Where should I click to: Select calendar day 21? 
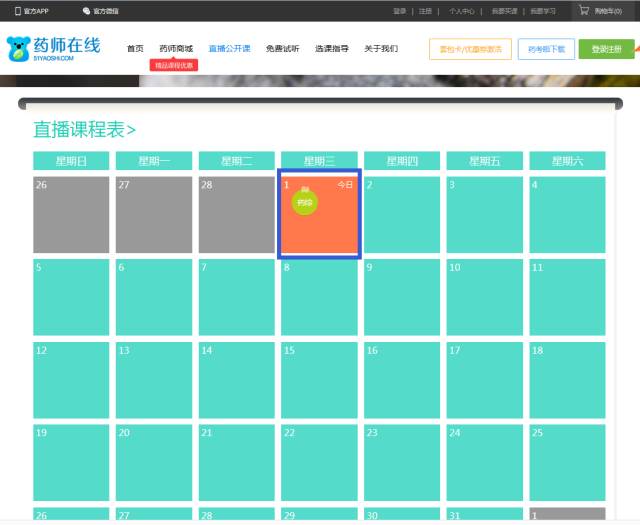237,463
